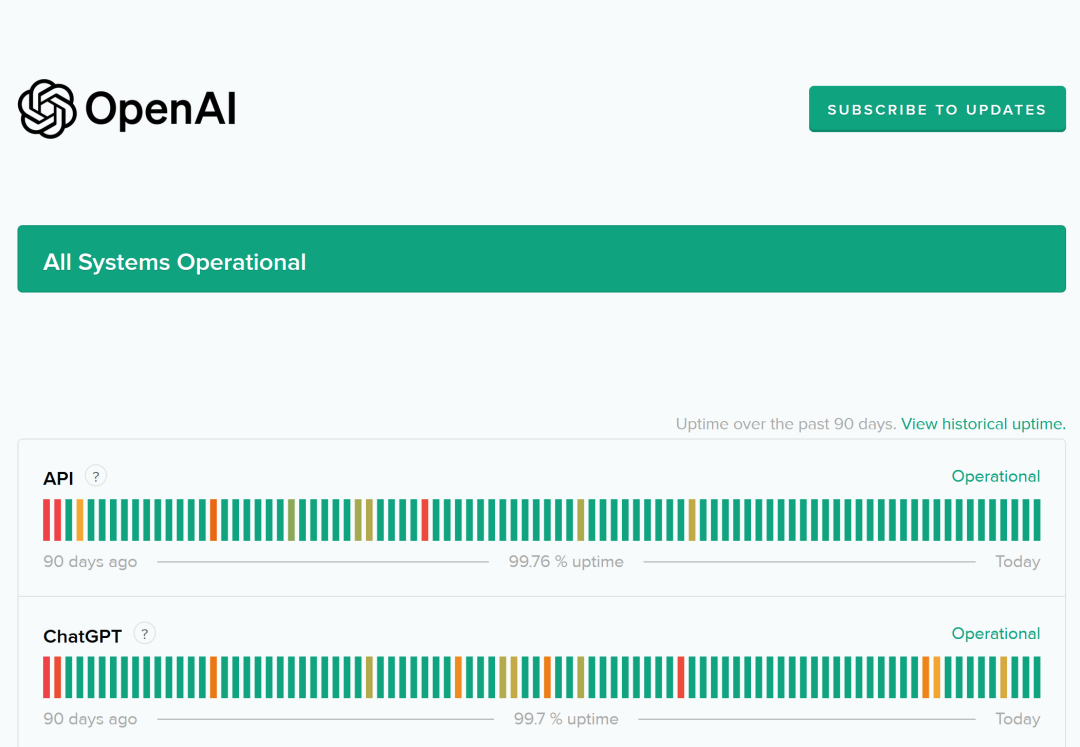Select last green bar in API uptime chart
The height and width of the screenshot is (747, 1080).
[1037, 520]
